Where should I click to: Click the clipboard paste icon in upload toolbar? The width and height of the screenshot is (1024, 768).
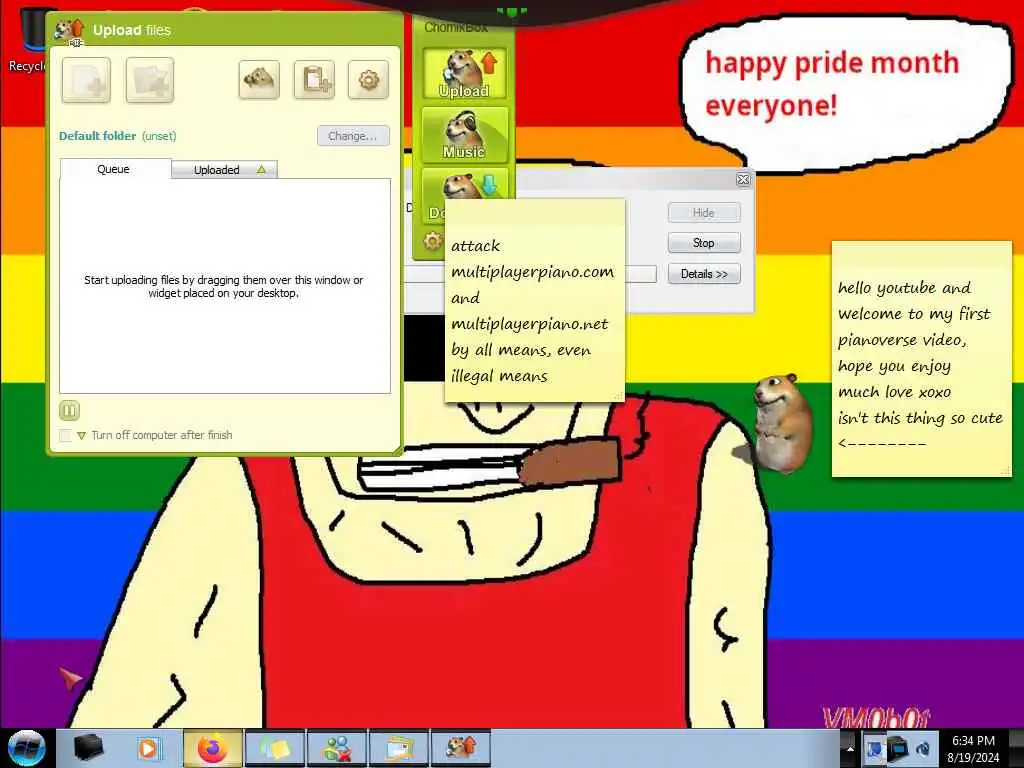point(314,80)
